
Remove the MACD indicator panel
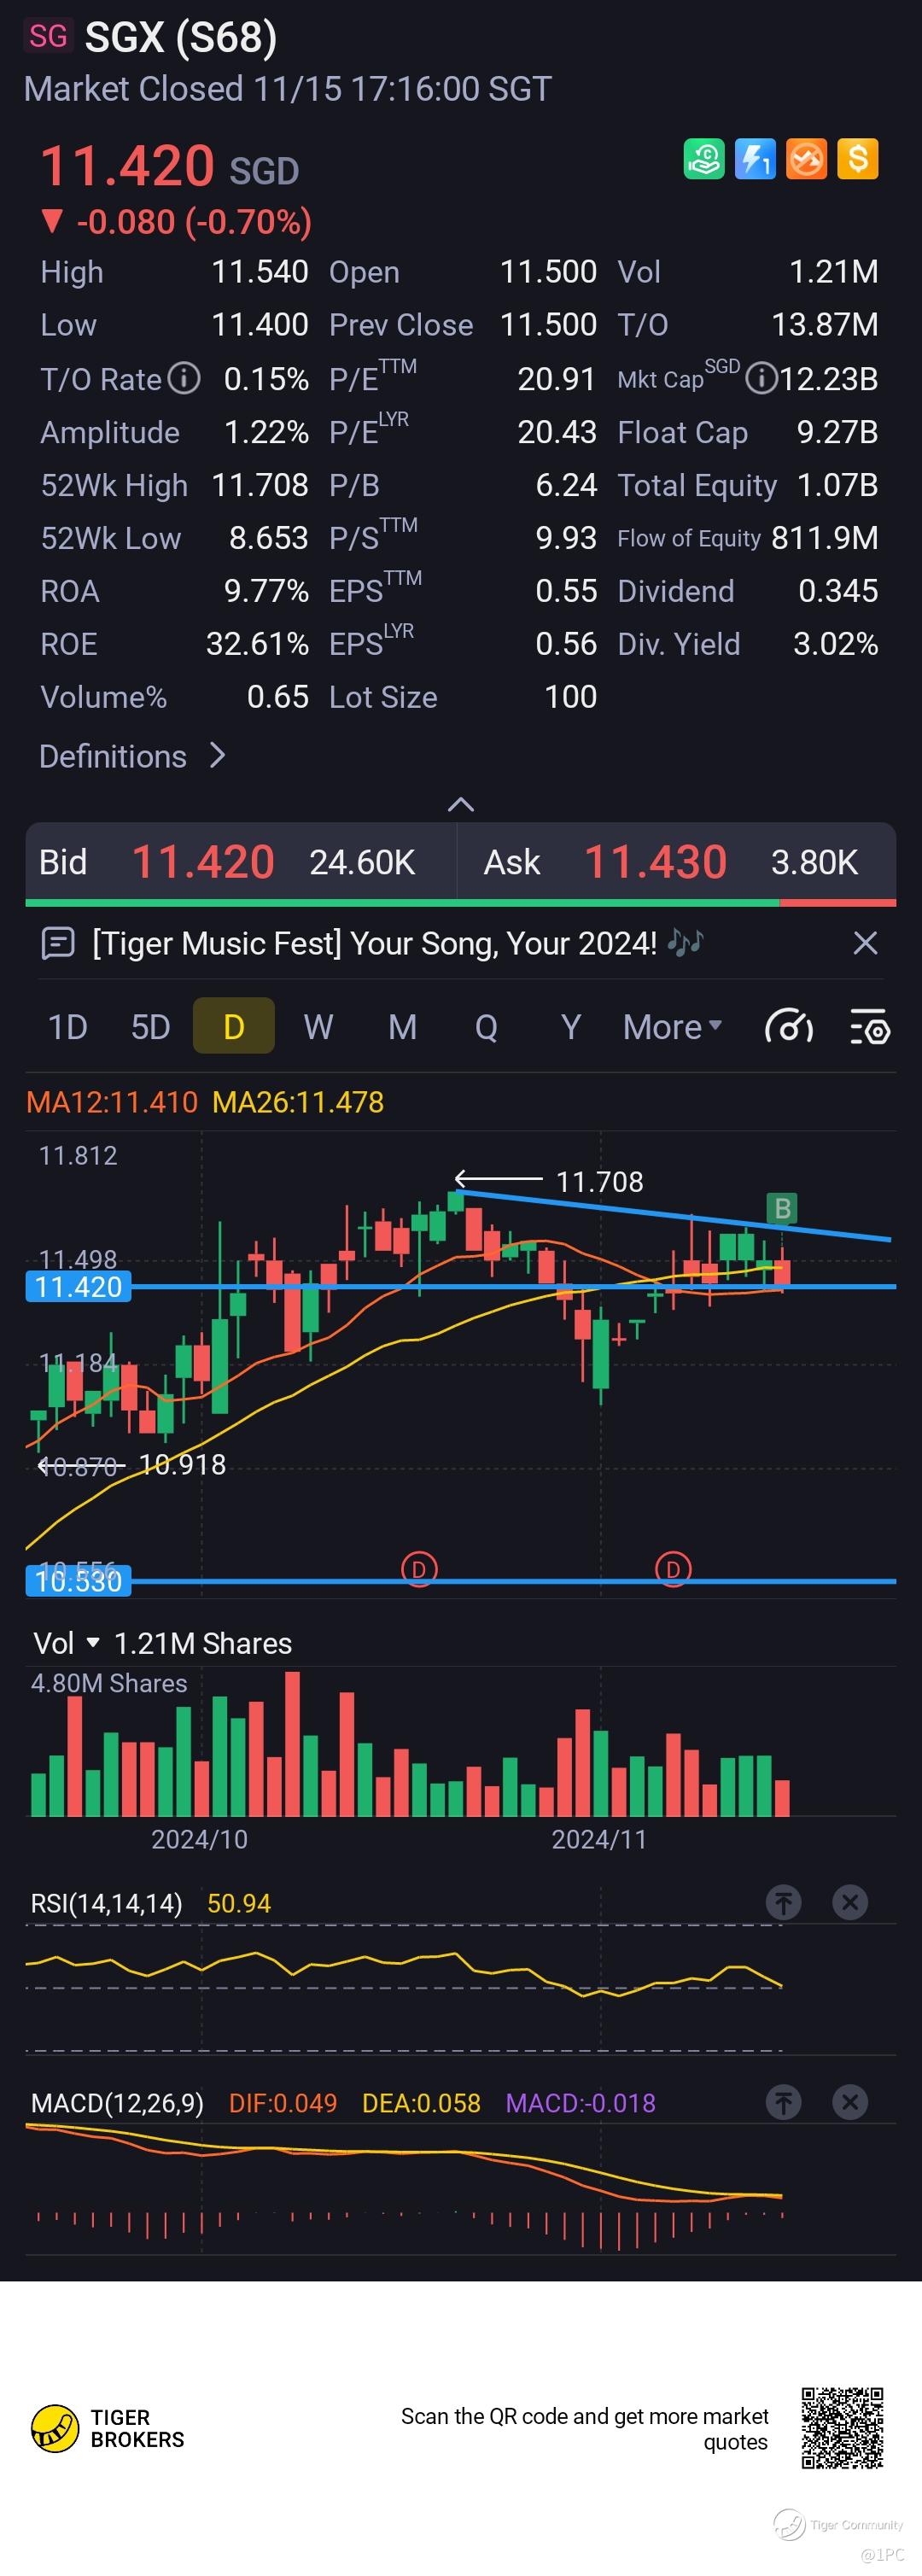850,2102
